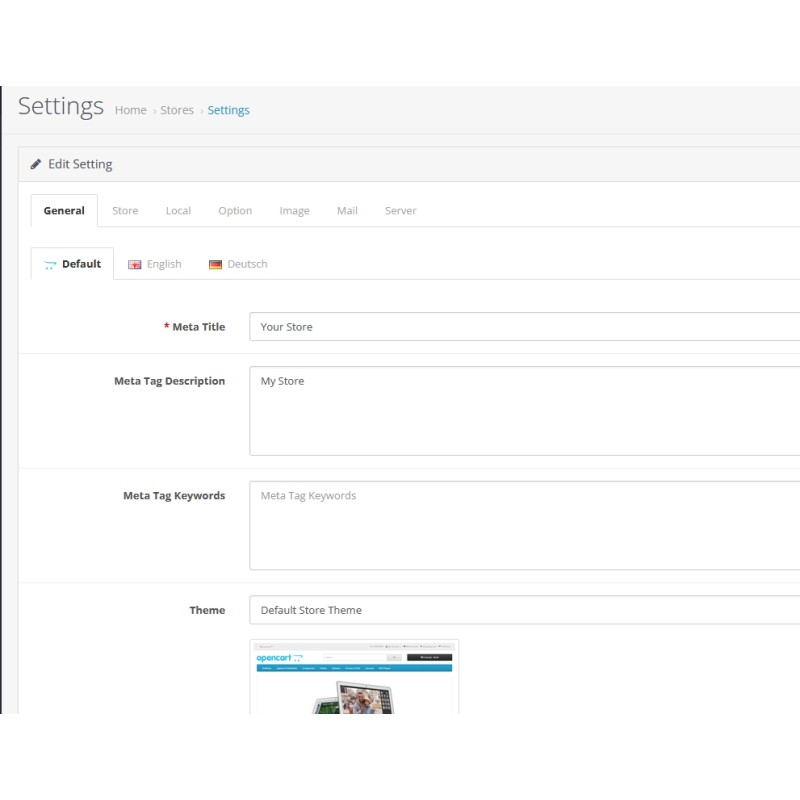Image resolution: width=800 pixels, height=800 pixels.
Task: Open the Option settings tab
Action: click(235, 211)
